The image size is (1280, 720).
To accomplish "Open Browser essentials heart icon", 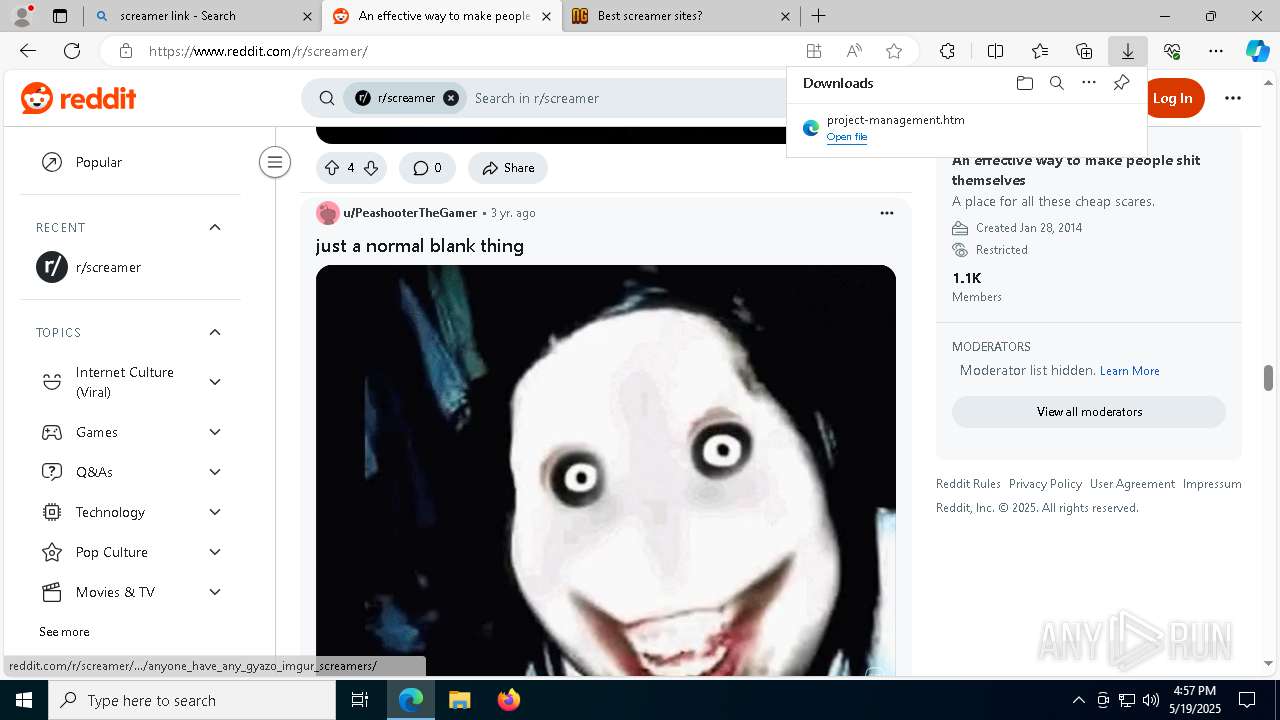I will (1172, 51).
